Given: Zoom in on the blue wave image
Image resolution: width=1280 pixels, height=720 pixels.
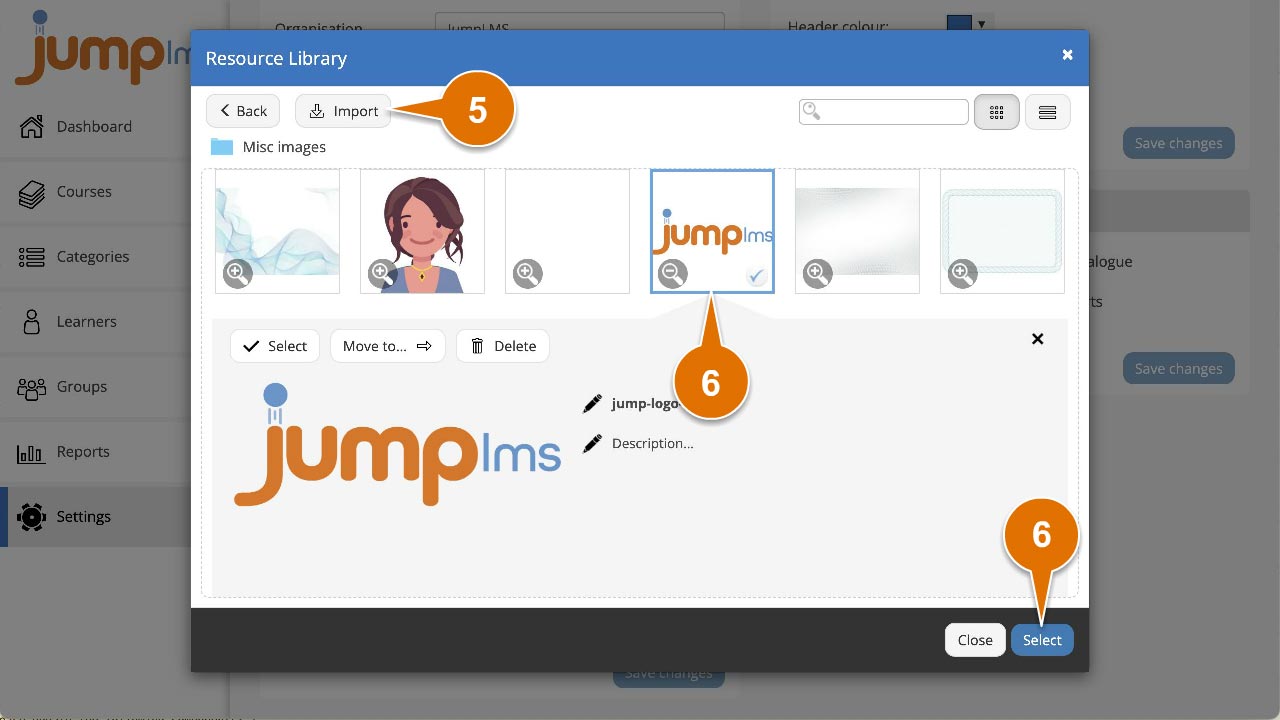Looking at the screenshot, I should [x=237, y=273].
